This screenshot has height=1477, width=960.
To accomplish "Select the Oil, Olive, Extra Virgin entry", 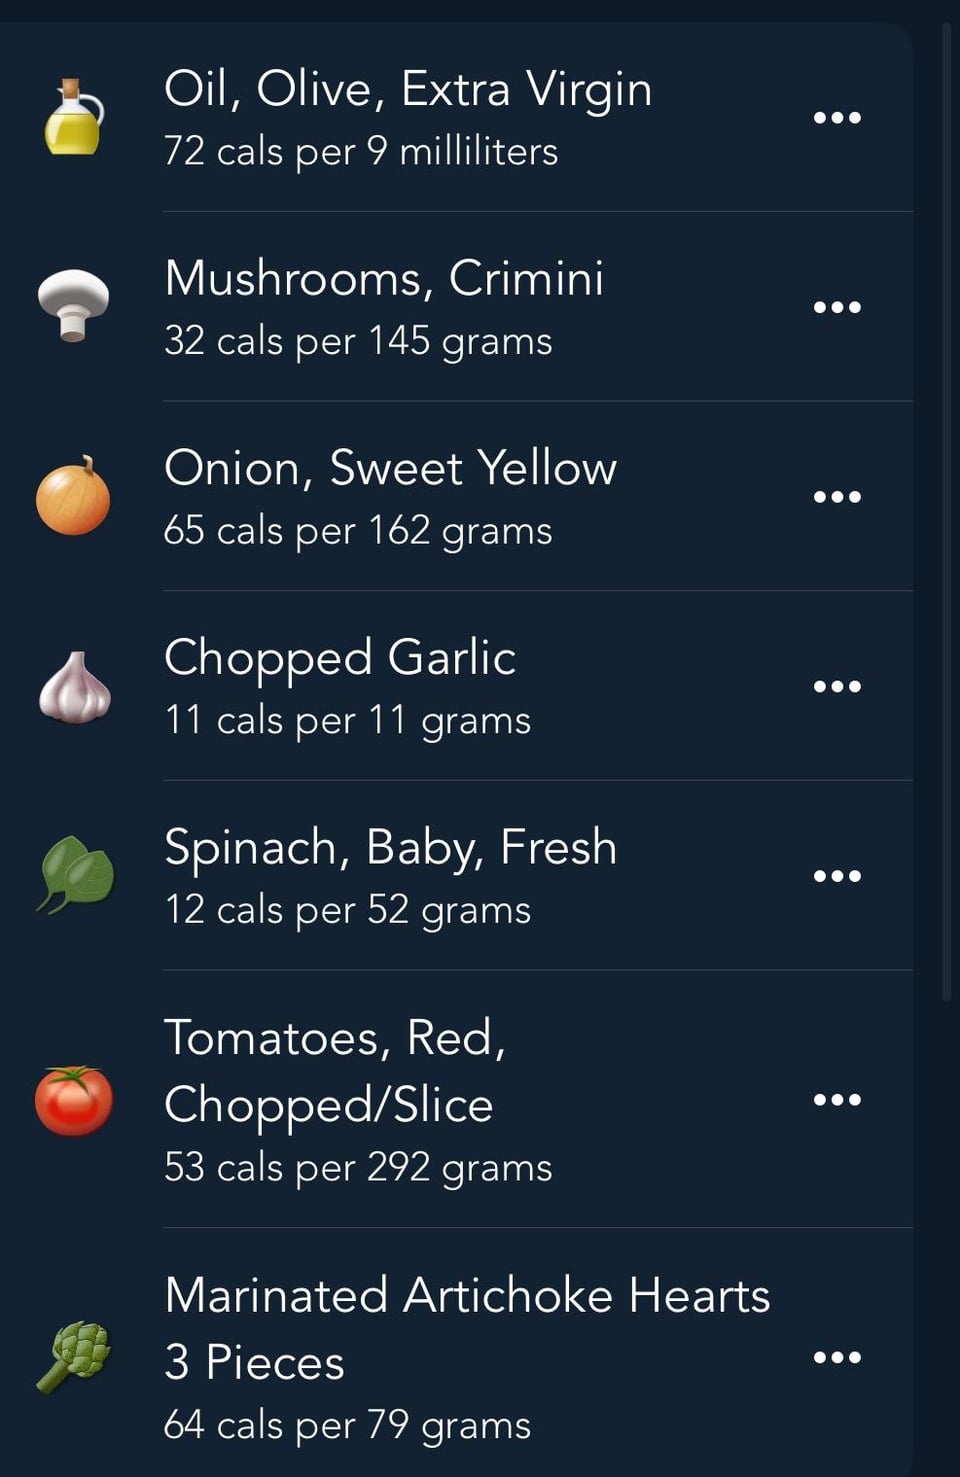I will pos(456,117).
